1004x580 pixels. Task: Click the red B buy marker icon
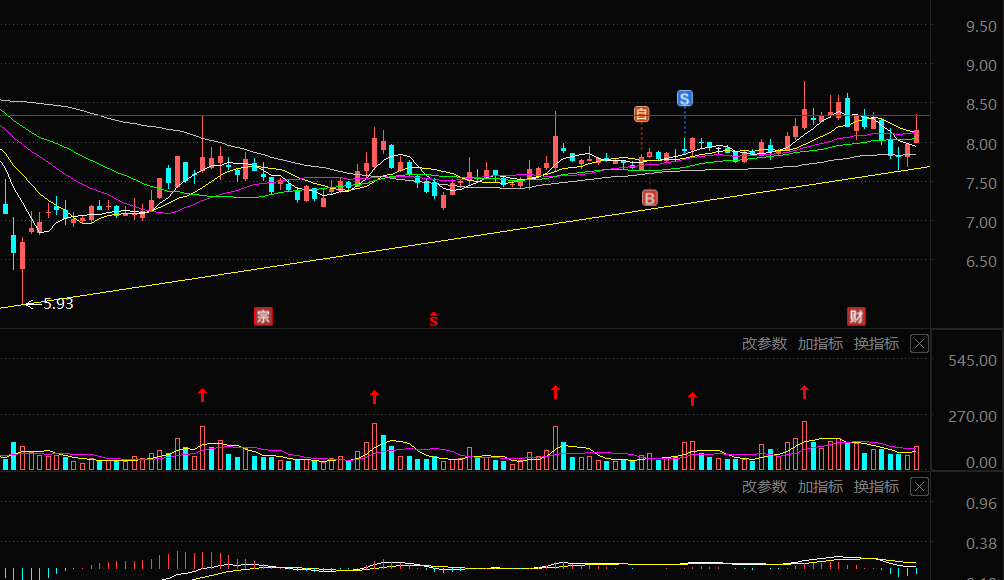[x=649, y=198]
